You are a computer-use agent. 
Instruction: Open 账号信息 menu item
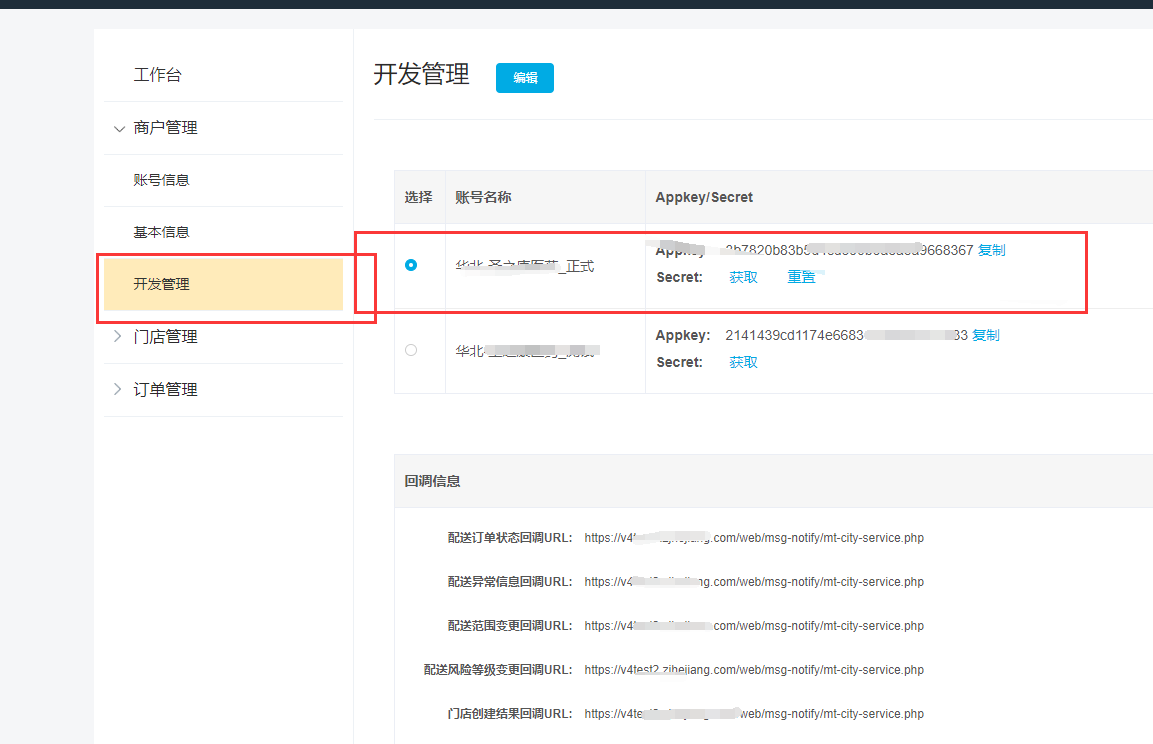[161, 180]
